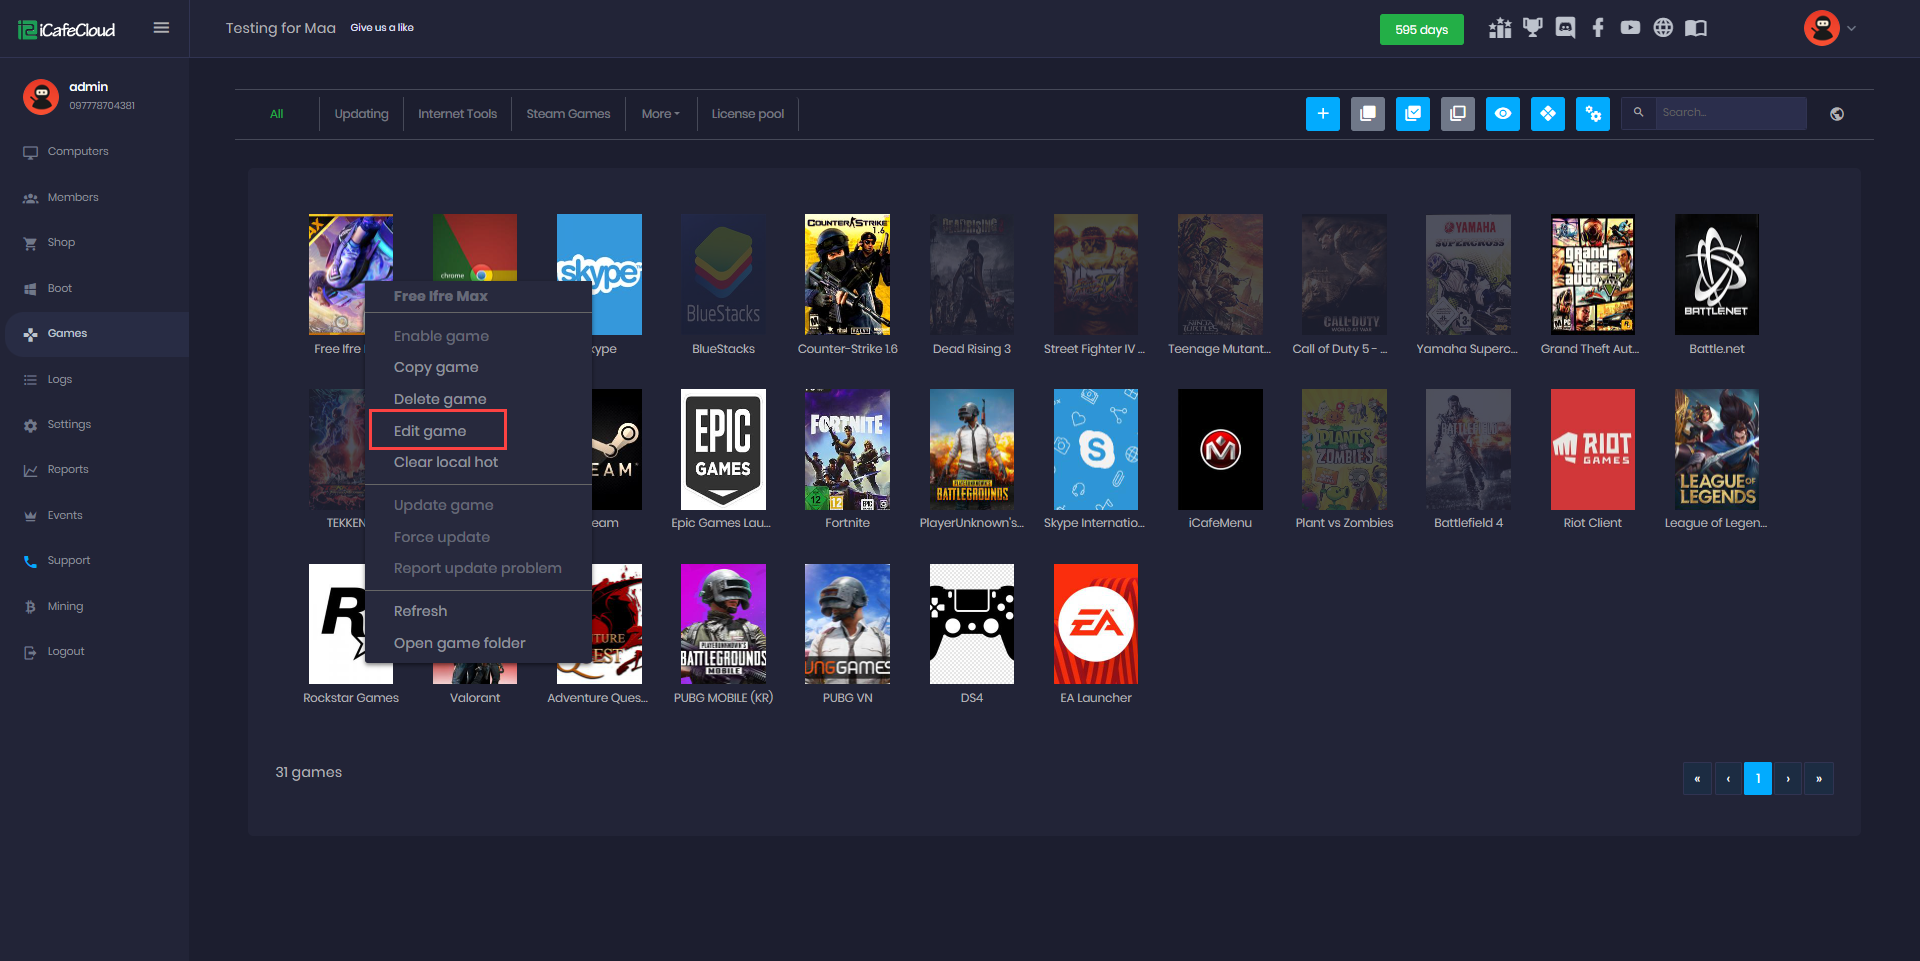Open Shop in the sidebar

(61, 243)
